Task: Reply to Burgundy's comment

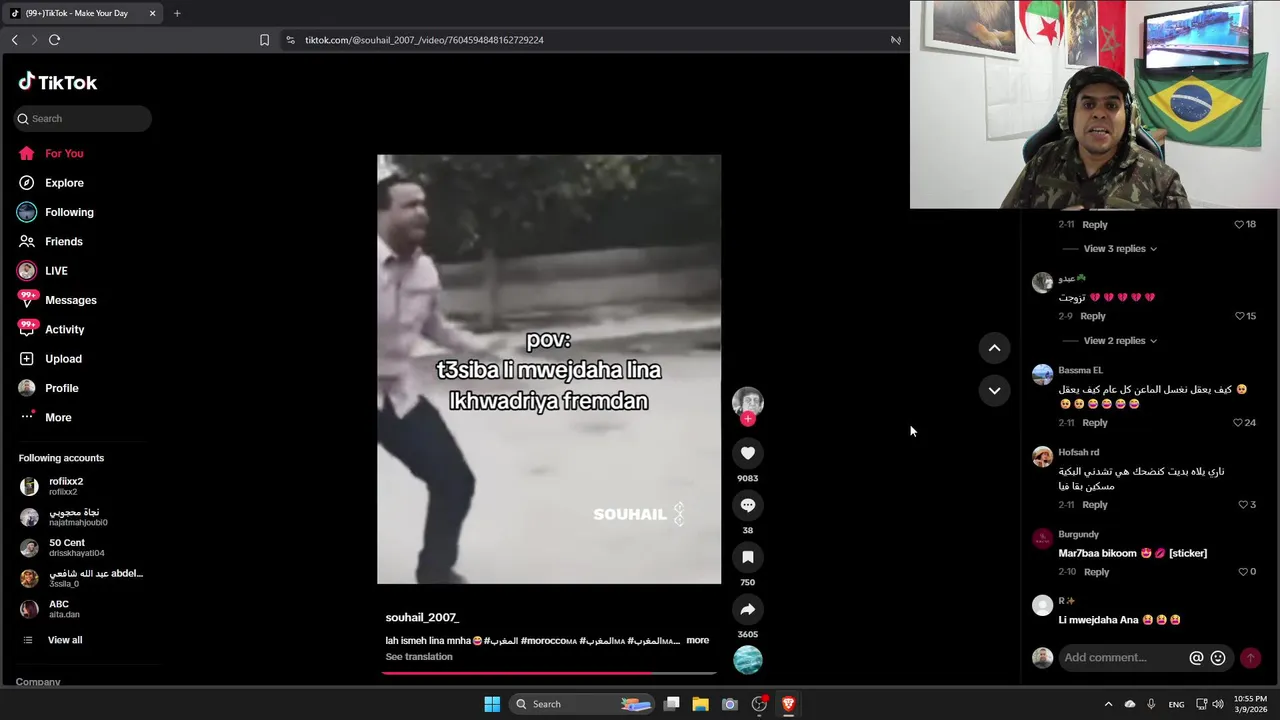Action: point(1096,572)
